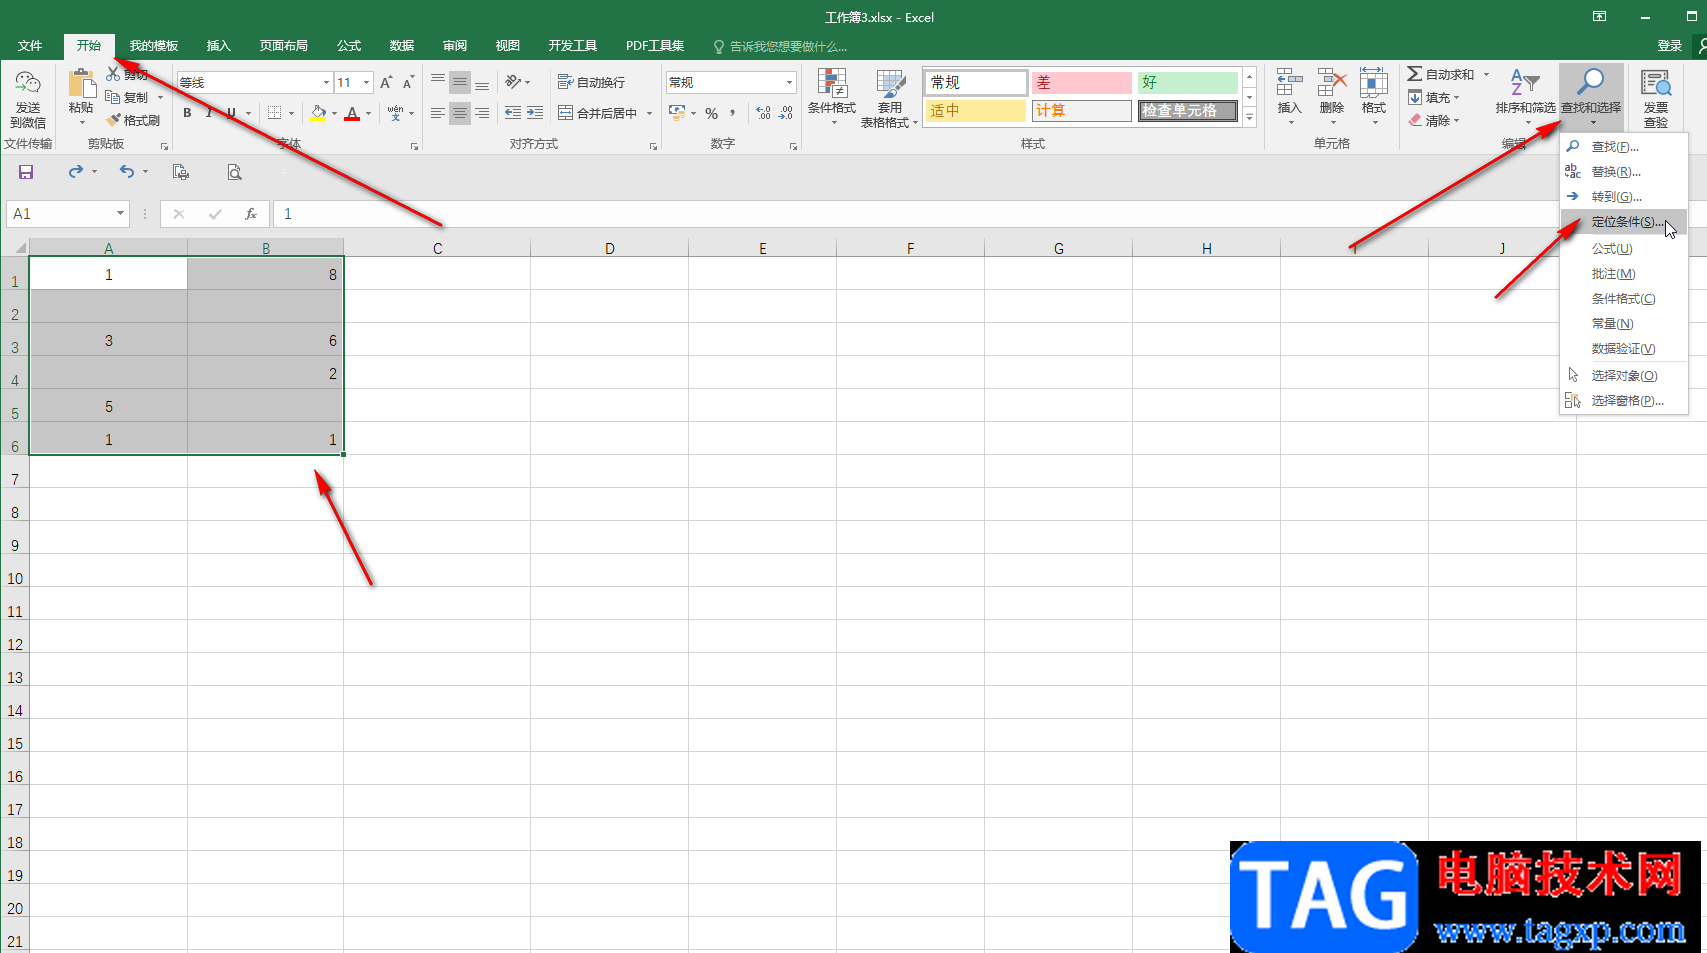Switch to the 公式 Formulas tab

(x=349, y=46)
